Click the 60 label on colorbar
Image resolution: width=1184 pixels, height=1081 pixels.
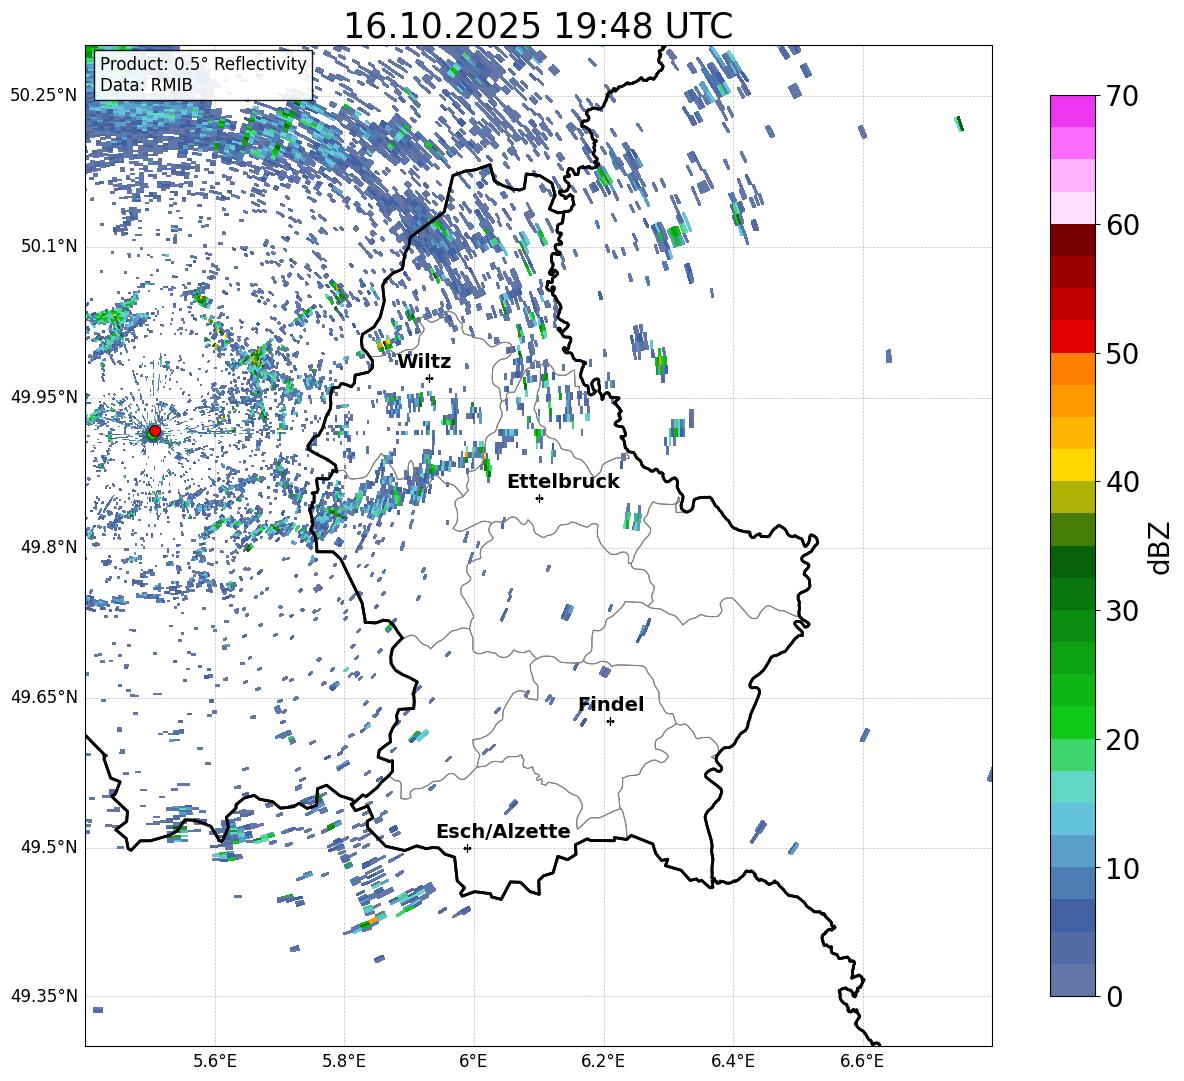(1122, 225)
